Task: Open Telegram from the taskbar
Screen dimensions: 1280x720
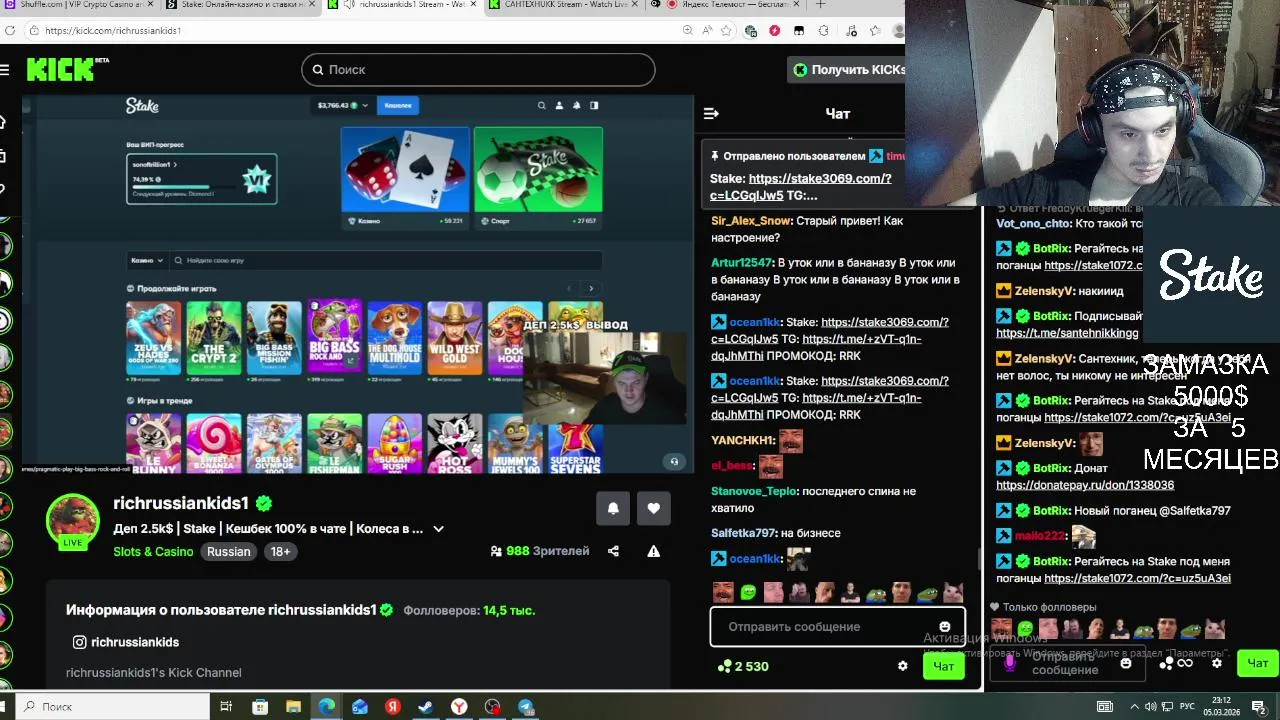Action: [x=526, y=707]
